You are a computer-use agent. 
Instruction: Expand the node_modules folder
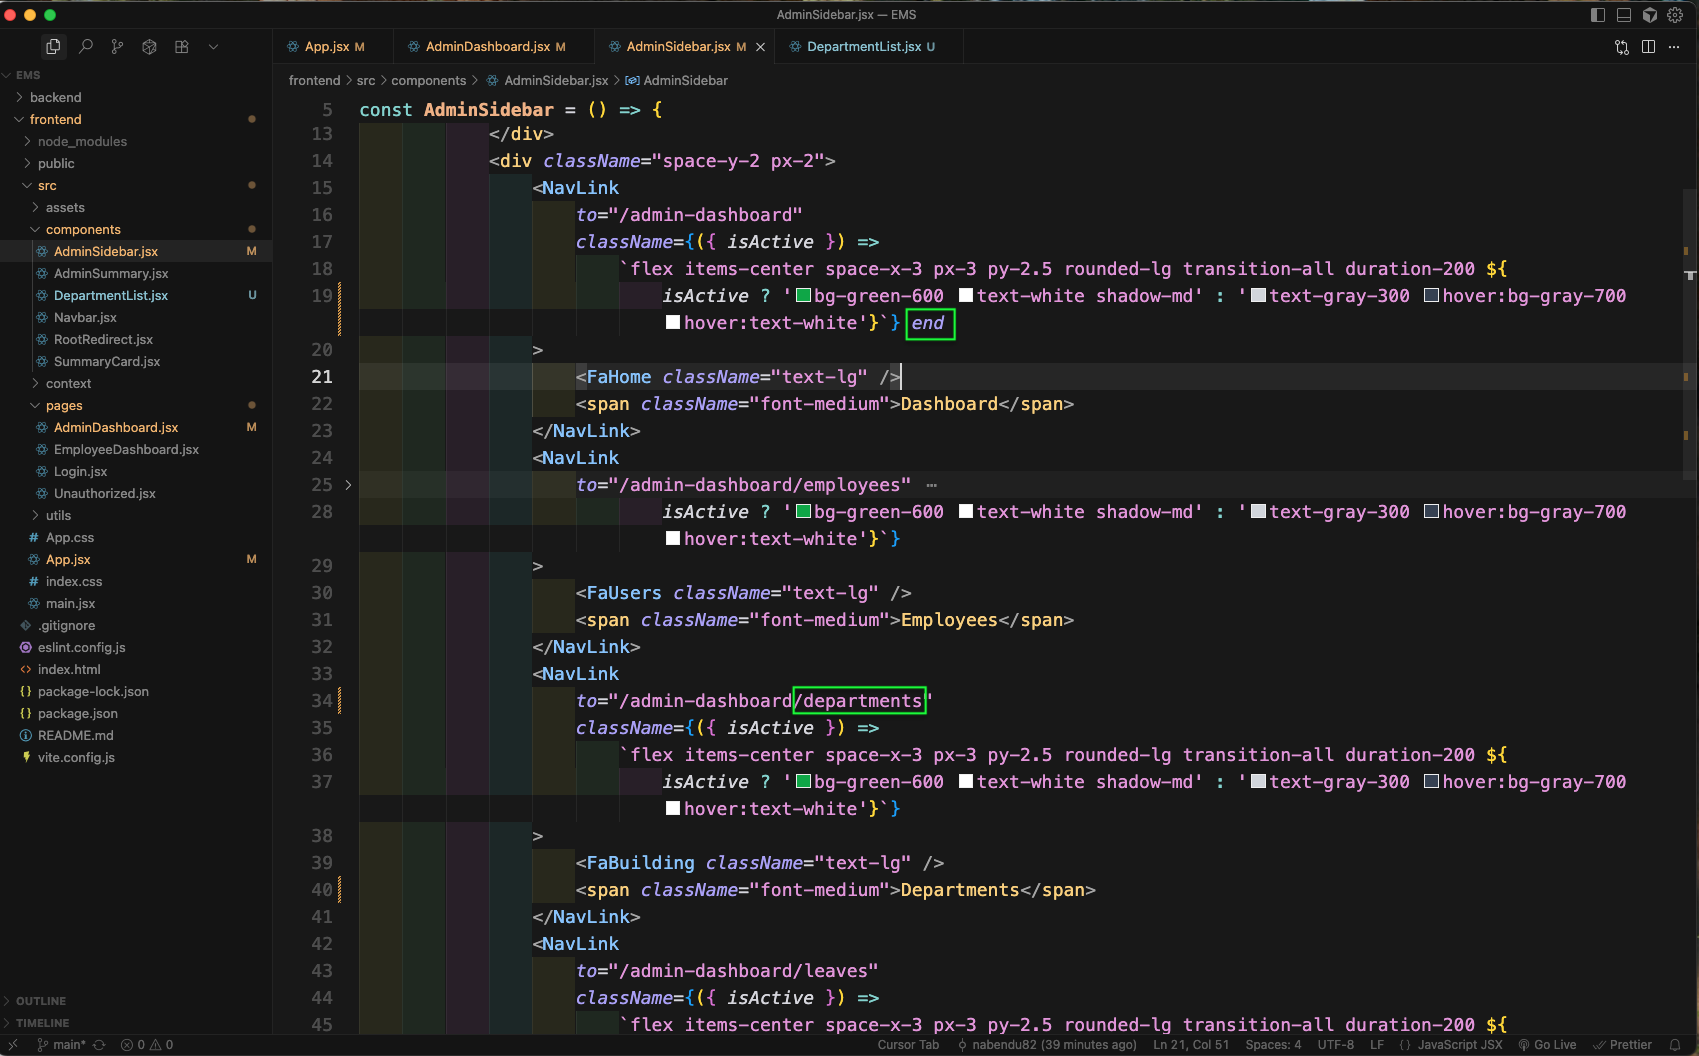pyautogui.click(x=136, y=141)
